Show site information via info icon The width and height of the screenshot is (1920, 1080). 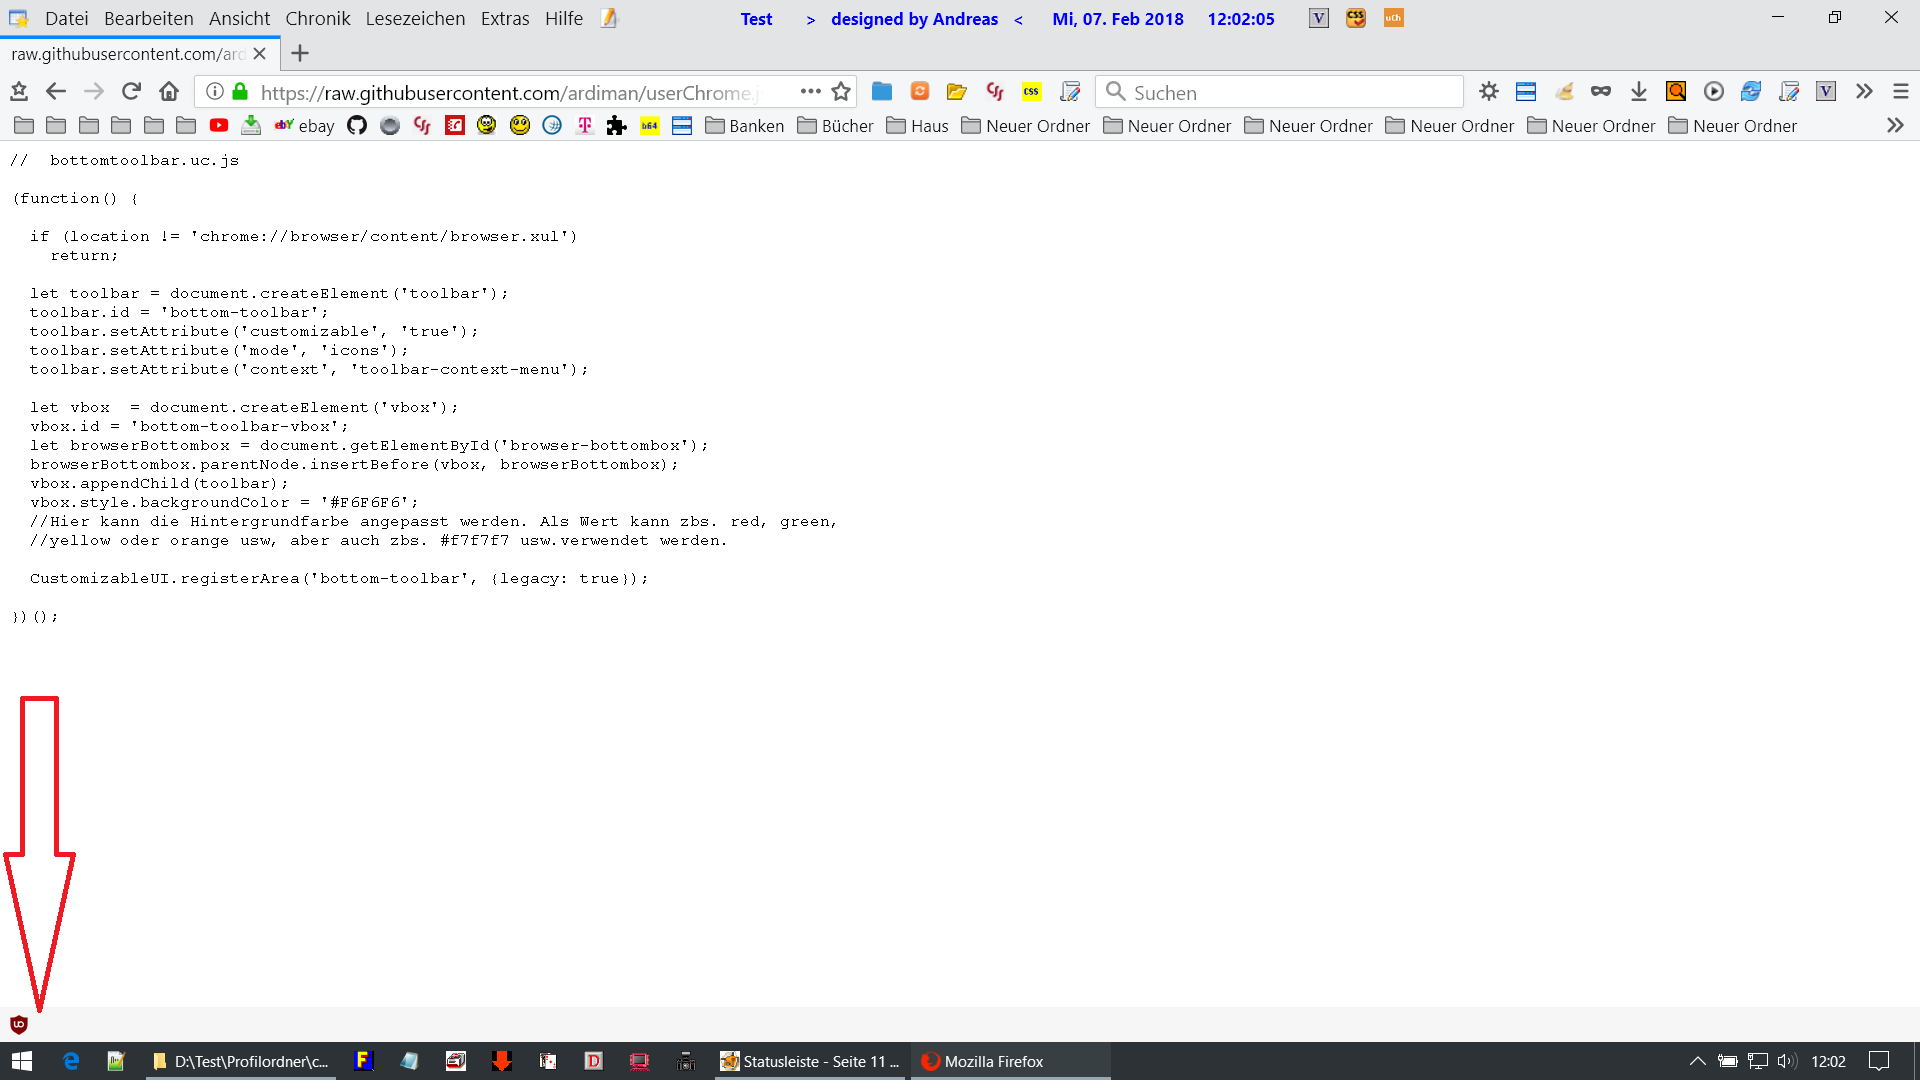pos(214,92)
